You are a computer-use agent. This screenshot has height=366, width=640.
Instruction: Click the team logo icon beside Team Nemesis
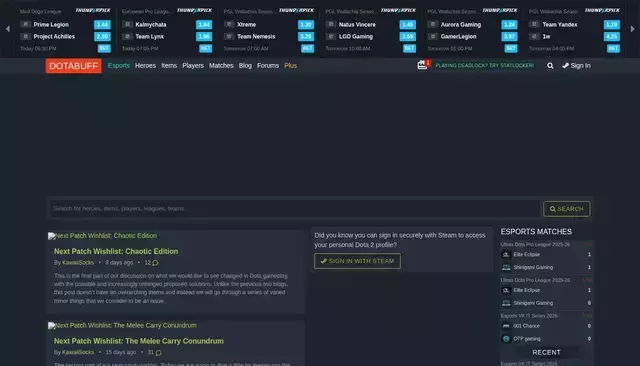pos(229,36)
